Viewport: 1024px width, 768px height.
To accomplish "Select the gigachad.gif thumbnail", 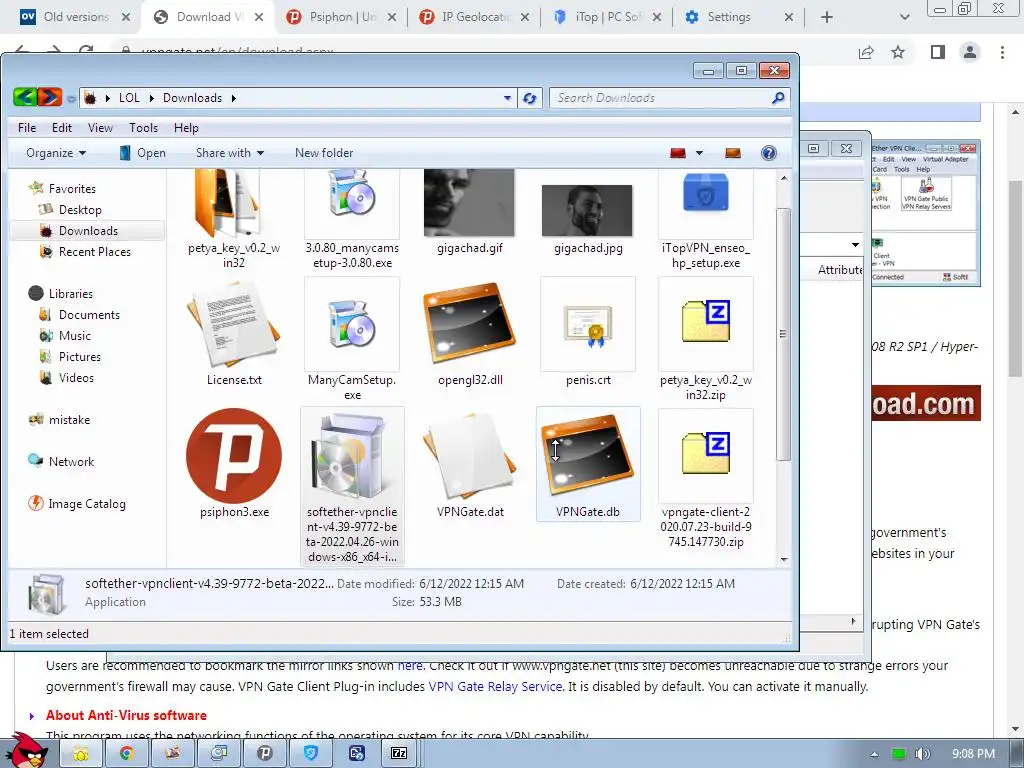I will coord(470,204).
